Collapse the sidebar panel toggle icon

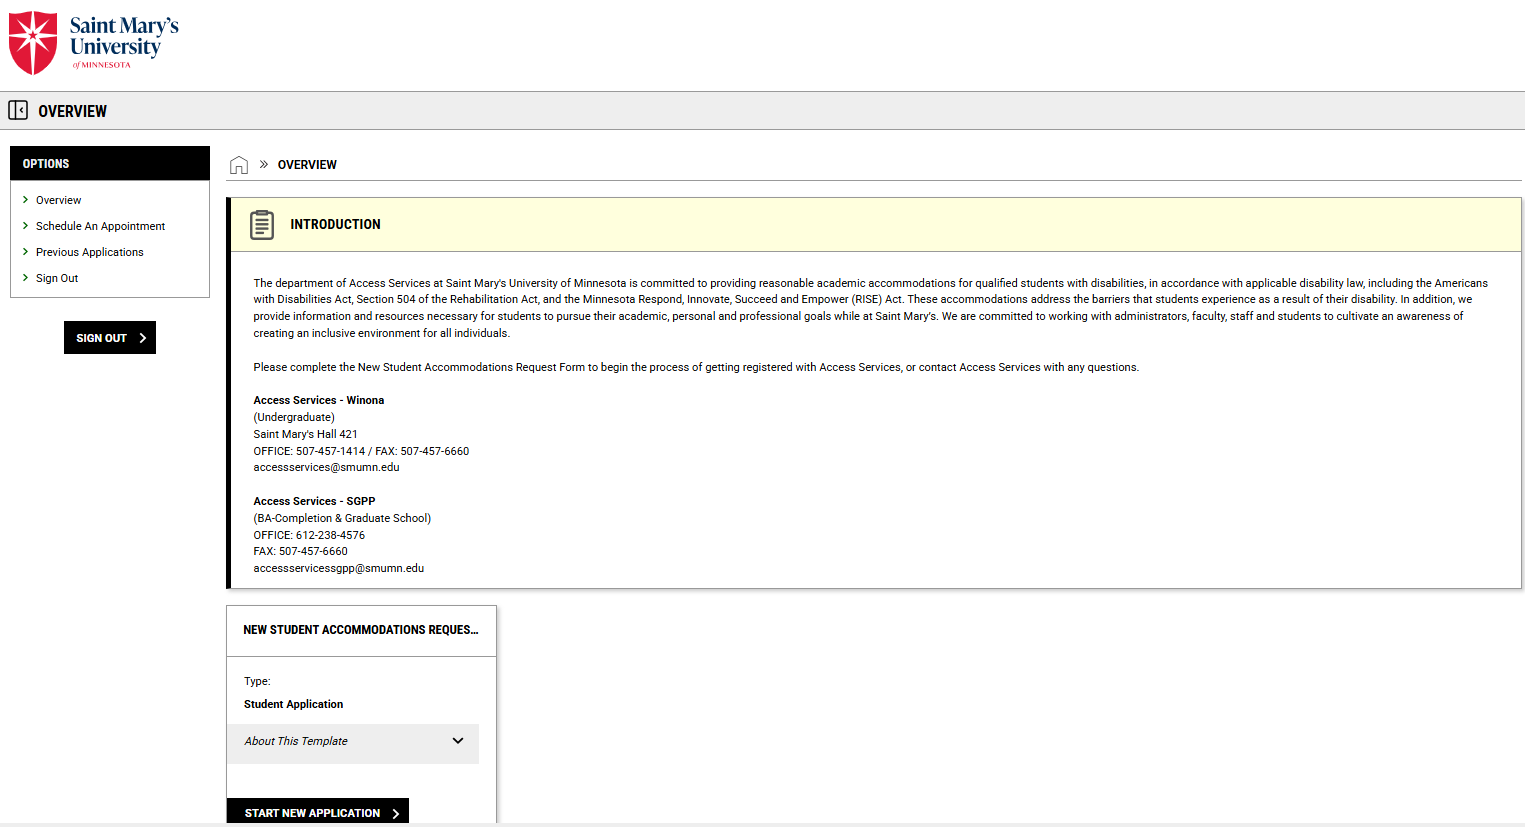18,110
